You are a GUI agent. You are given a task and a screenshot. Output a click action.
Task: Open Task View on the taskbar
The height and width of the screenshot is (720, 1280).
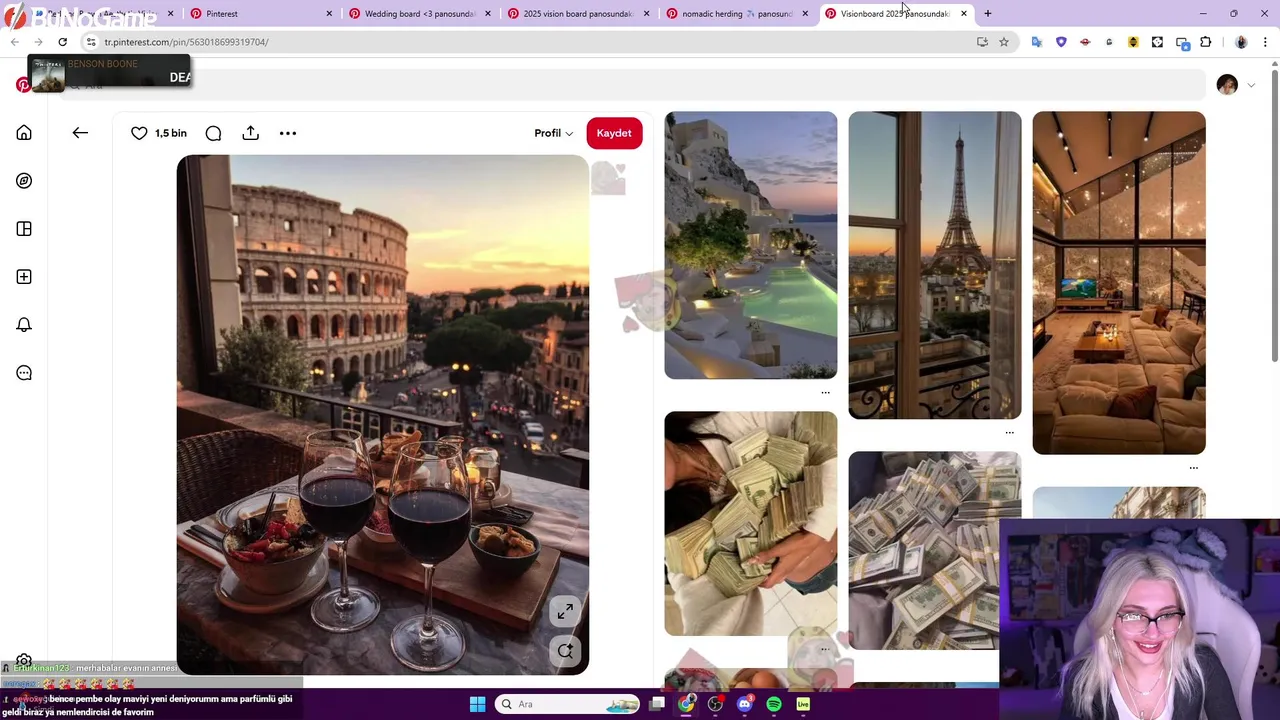tap(657, 704)
